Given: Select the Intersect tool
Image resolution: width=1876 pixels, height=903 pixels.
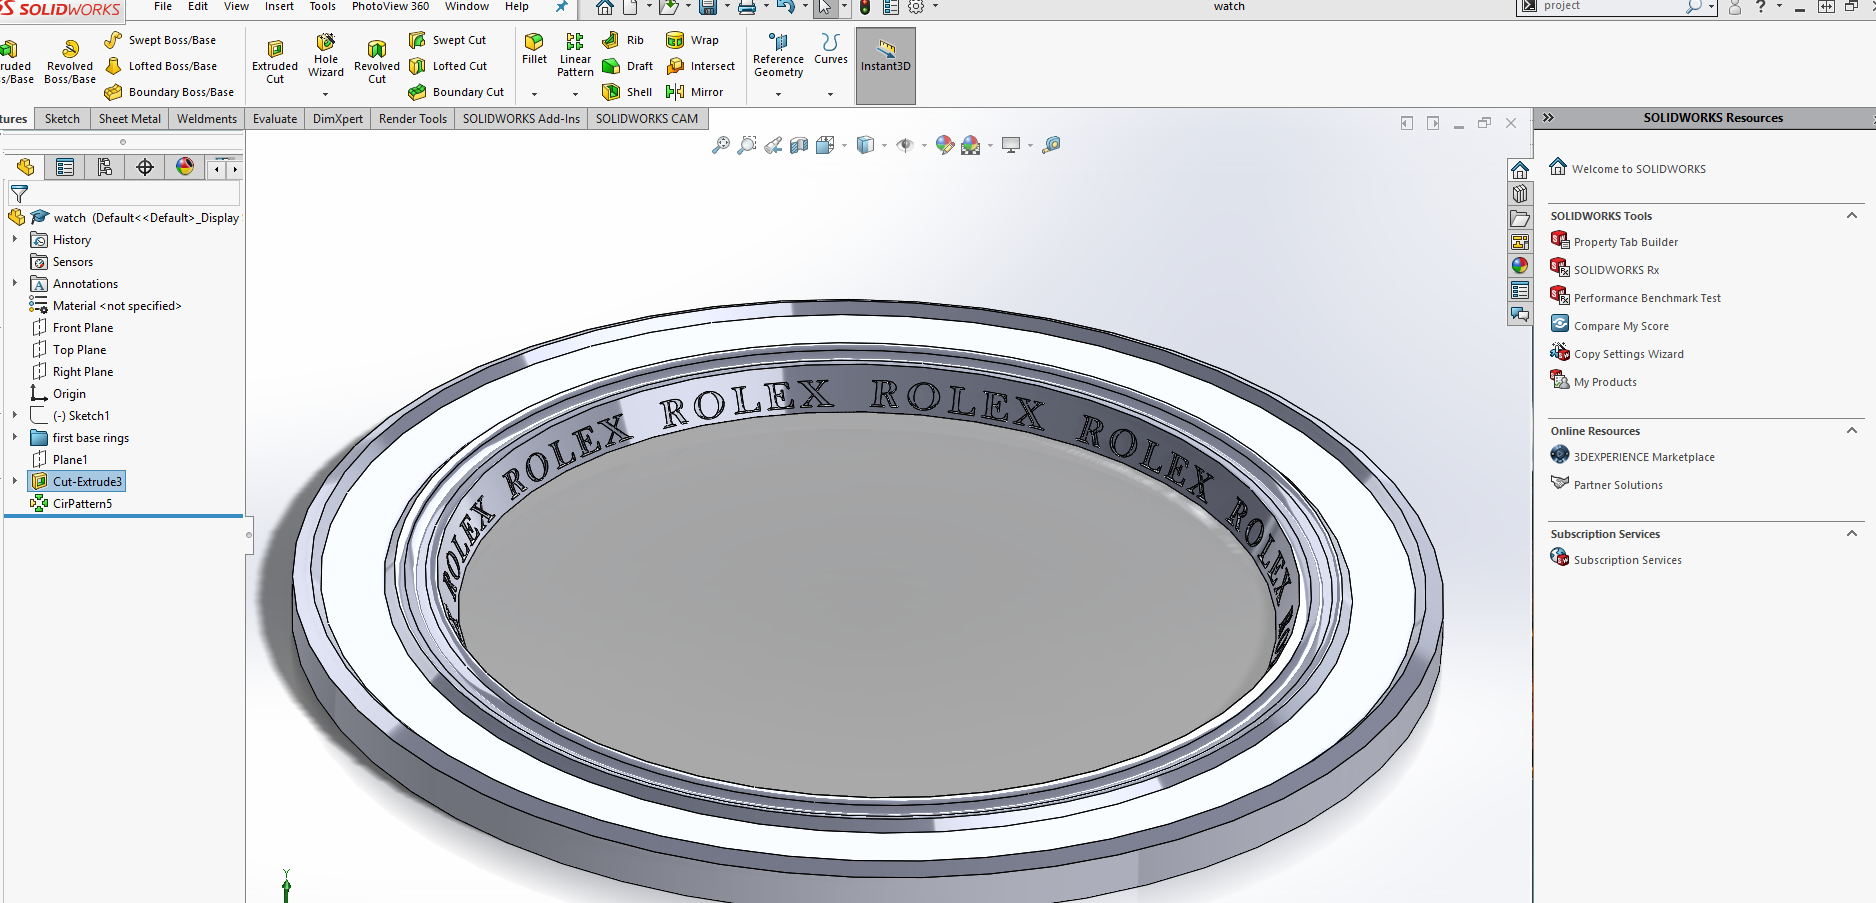Looking at the screenshot, I should [700, 66].
